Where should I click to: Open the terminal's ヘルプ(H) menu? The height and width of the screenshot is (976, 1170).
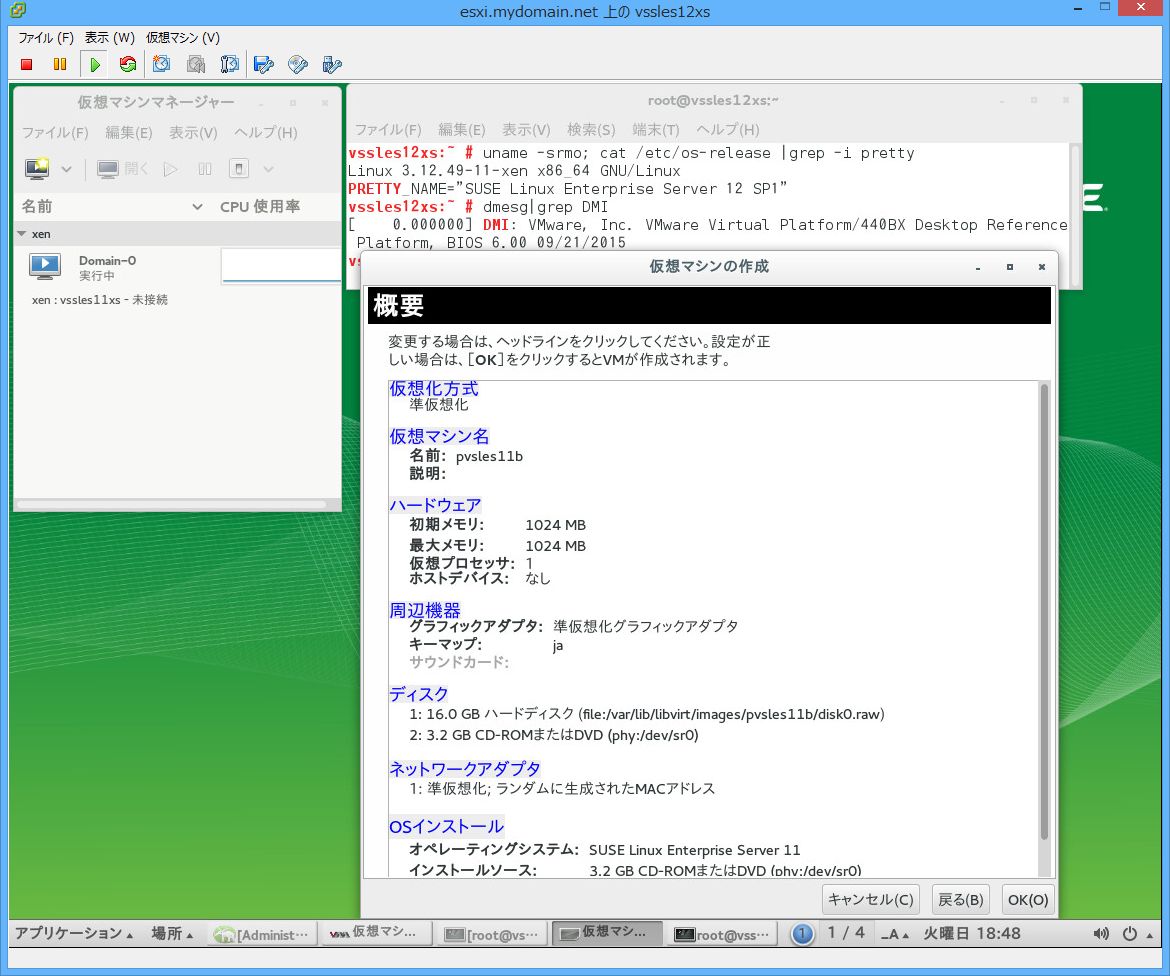click(728, 130)
